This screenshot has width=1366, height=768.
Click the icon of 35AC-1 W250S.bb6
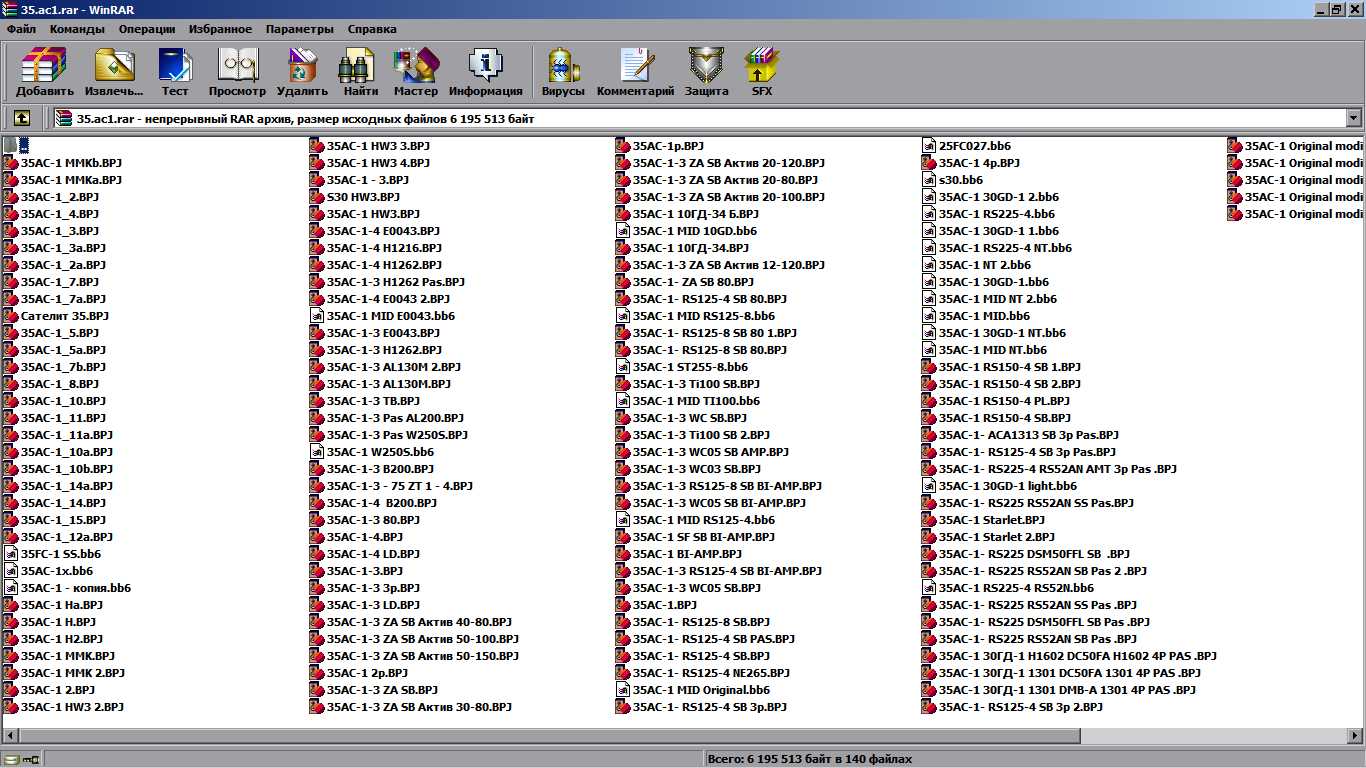(317, 451)
